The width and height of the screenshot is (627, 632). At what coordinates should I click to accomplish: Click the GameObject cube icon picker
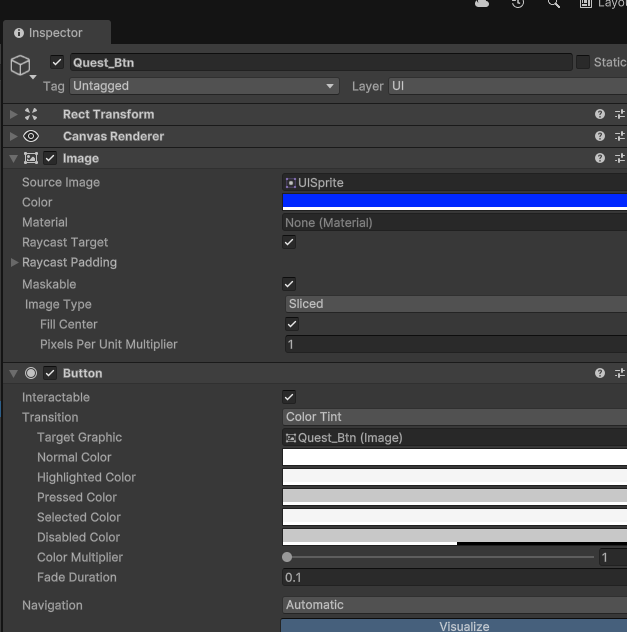pyautogui.click(x=20, y=66)
